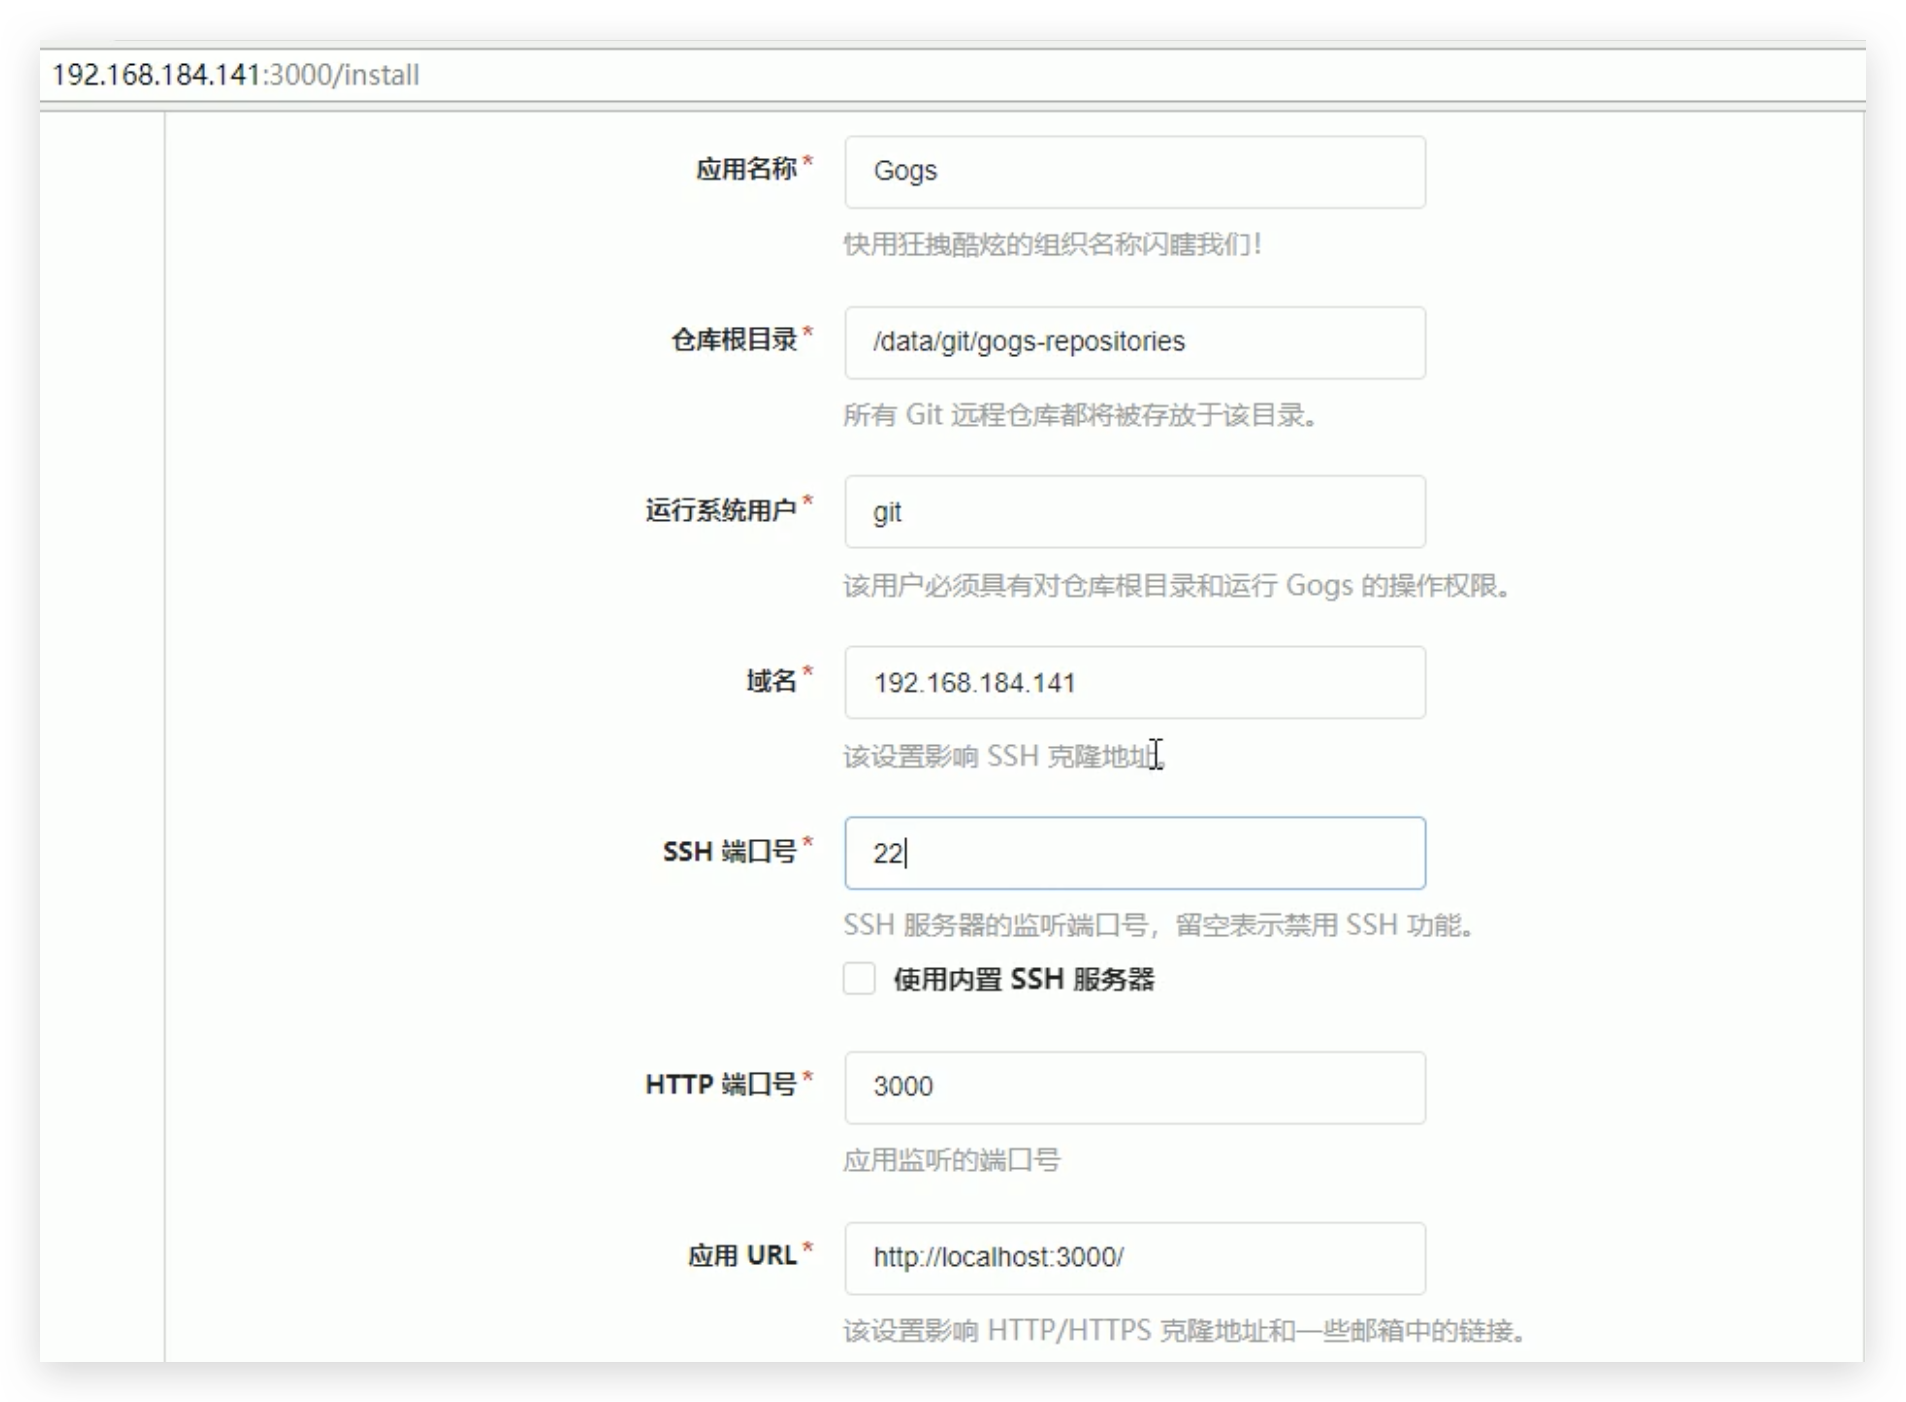
Task: Click hint 该设置影响 HTTP/HTTPS 克隆地址和一些邮箱中的链接。
Action: tap(1184, 1331)
